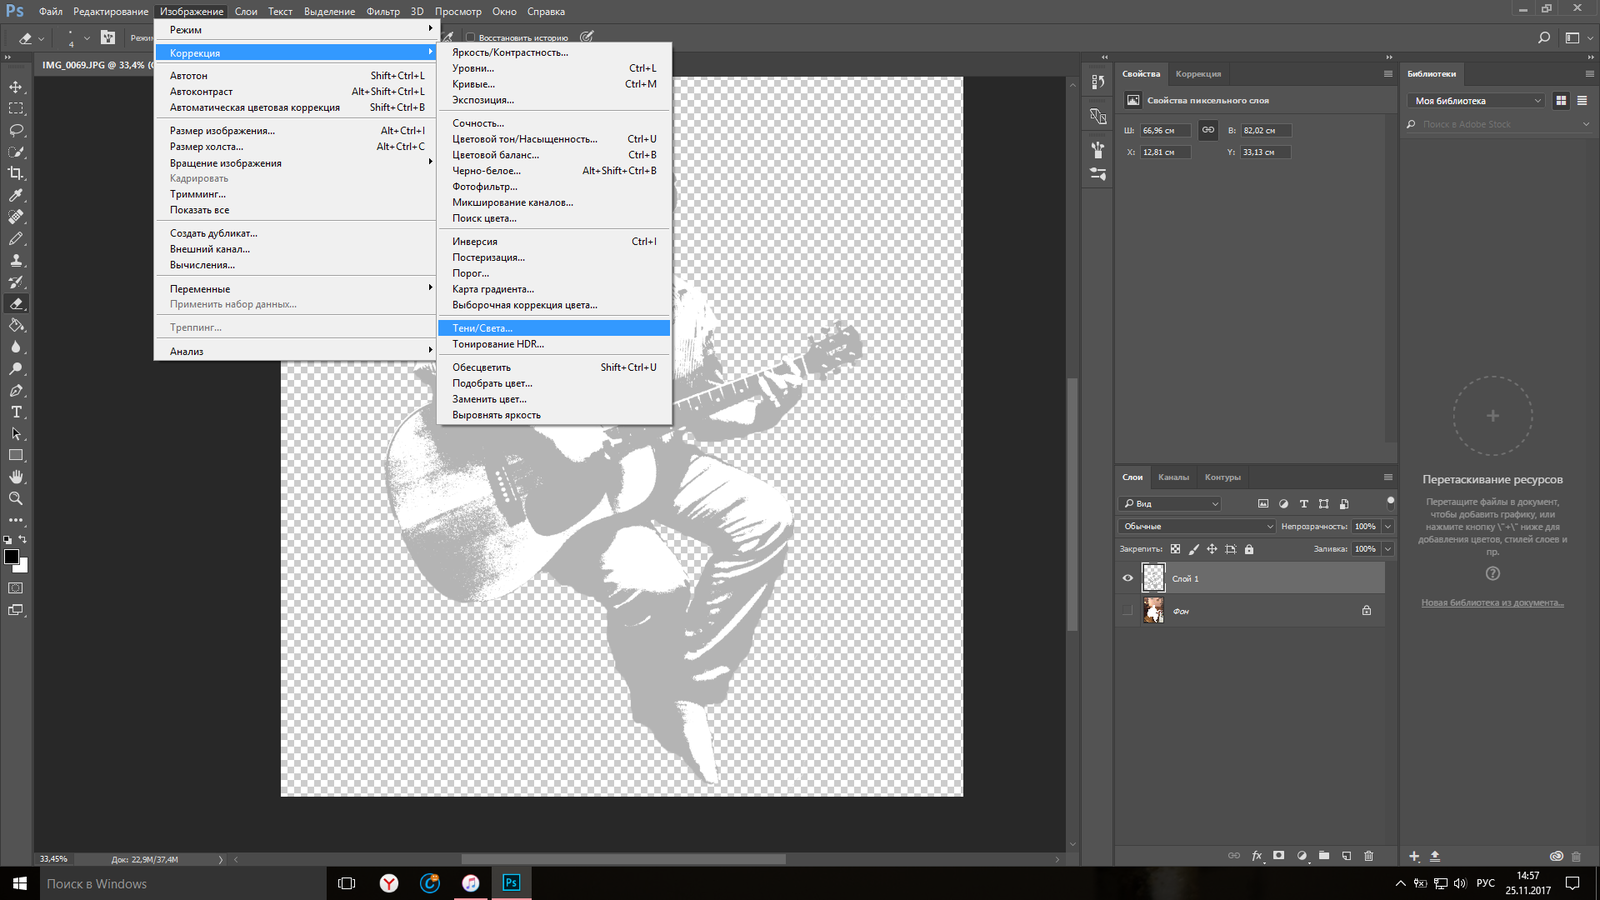Viewport: 1600px width, 900px height.
Task: Switch to Quick Mask mode
Action: click(x=16, y=588)
